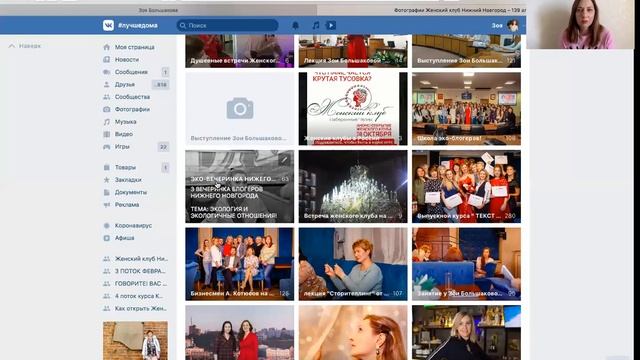Click the Друзья sidebar icon
This screenshot has width=640, height=360.
click(x=107, y=84)
